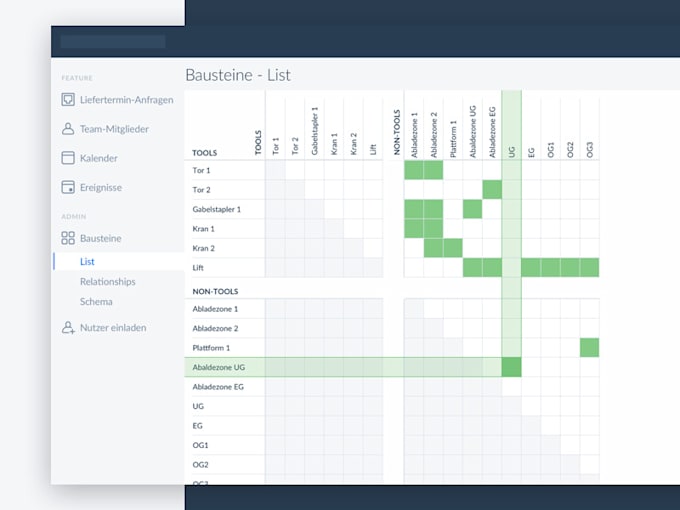Click the Bausteine grid icon

(68, 238)
